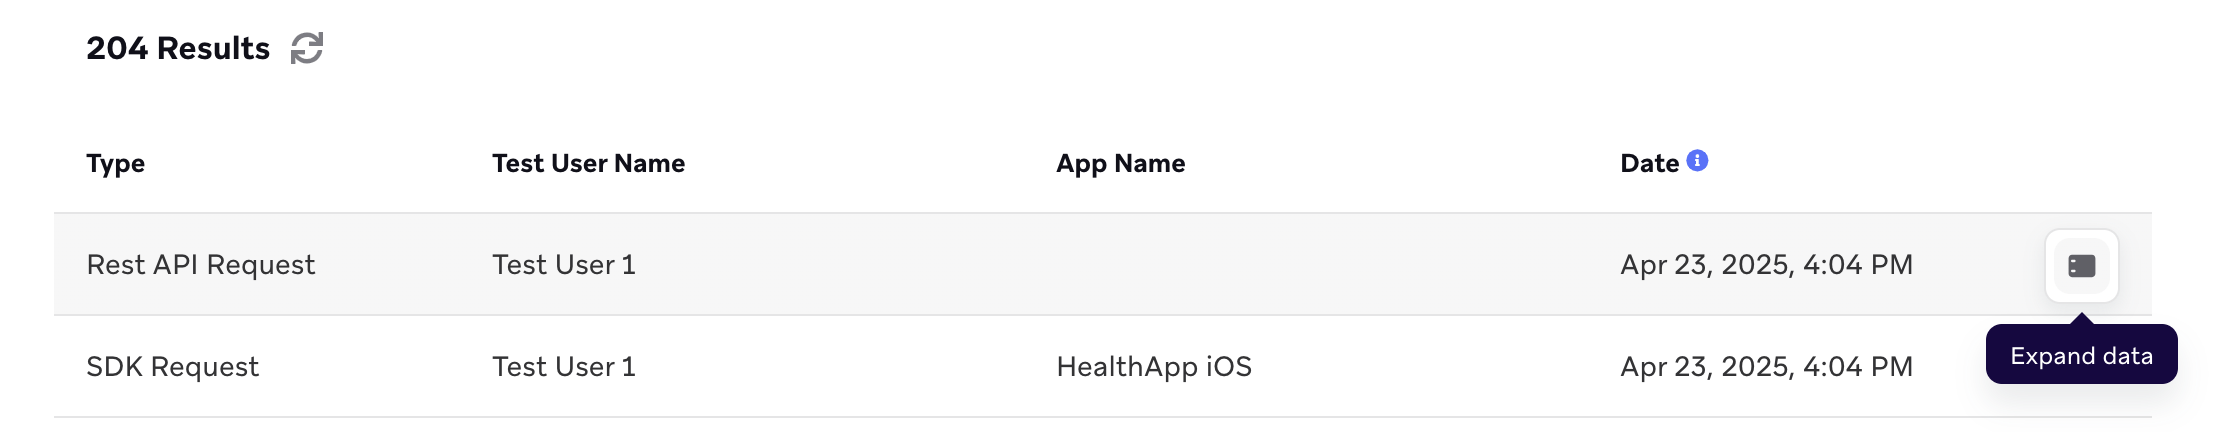
Task: Expand data for the Rest API Request row
Action: click(x=2081, y=266)
